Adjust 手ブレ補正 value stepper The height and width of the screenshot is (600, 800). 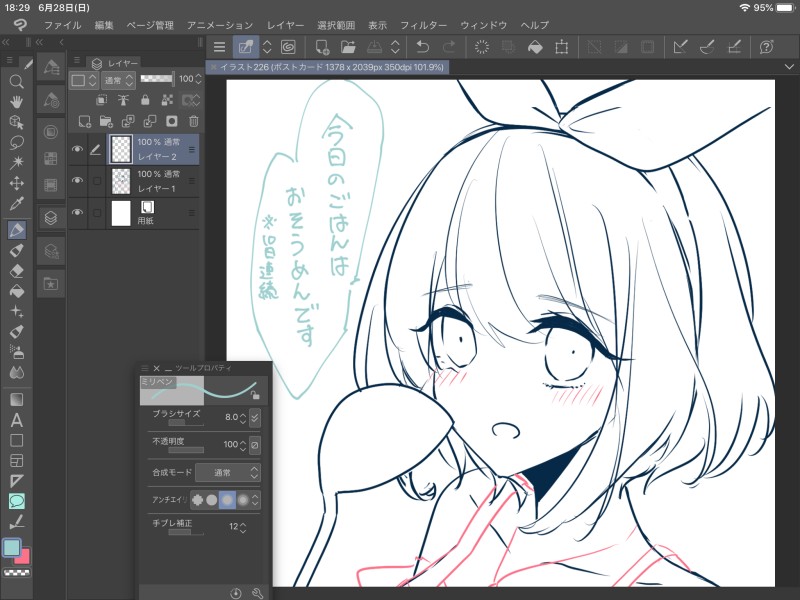(x=243, y=527)
